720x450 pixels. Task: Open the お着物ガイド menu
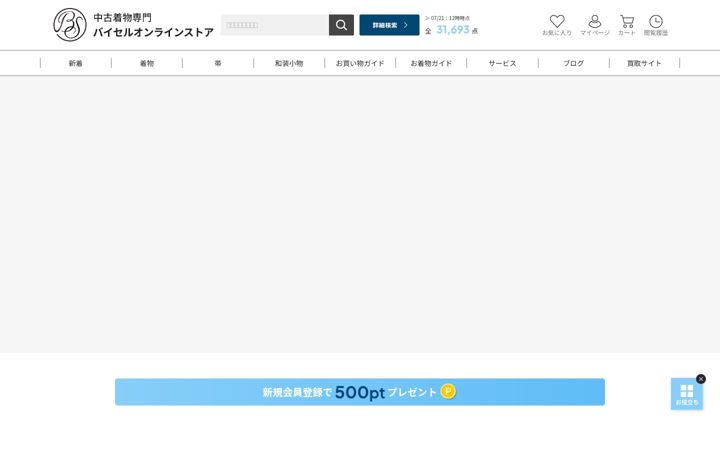(431, 63)
